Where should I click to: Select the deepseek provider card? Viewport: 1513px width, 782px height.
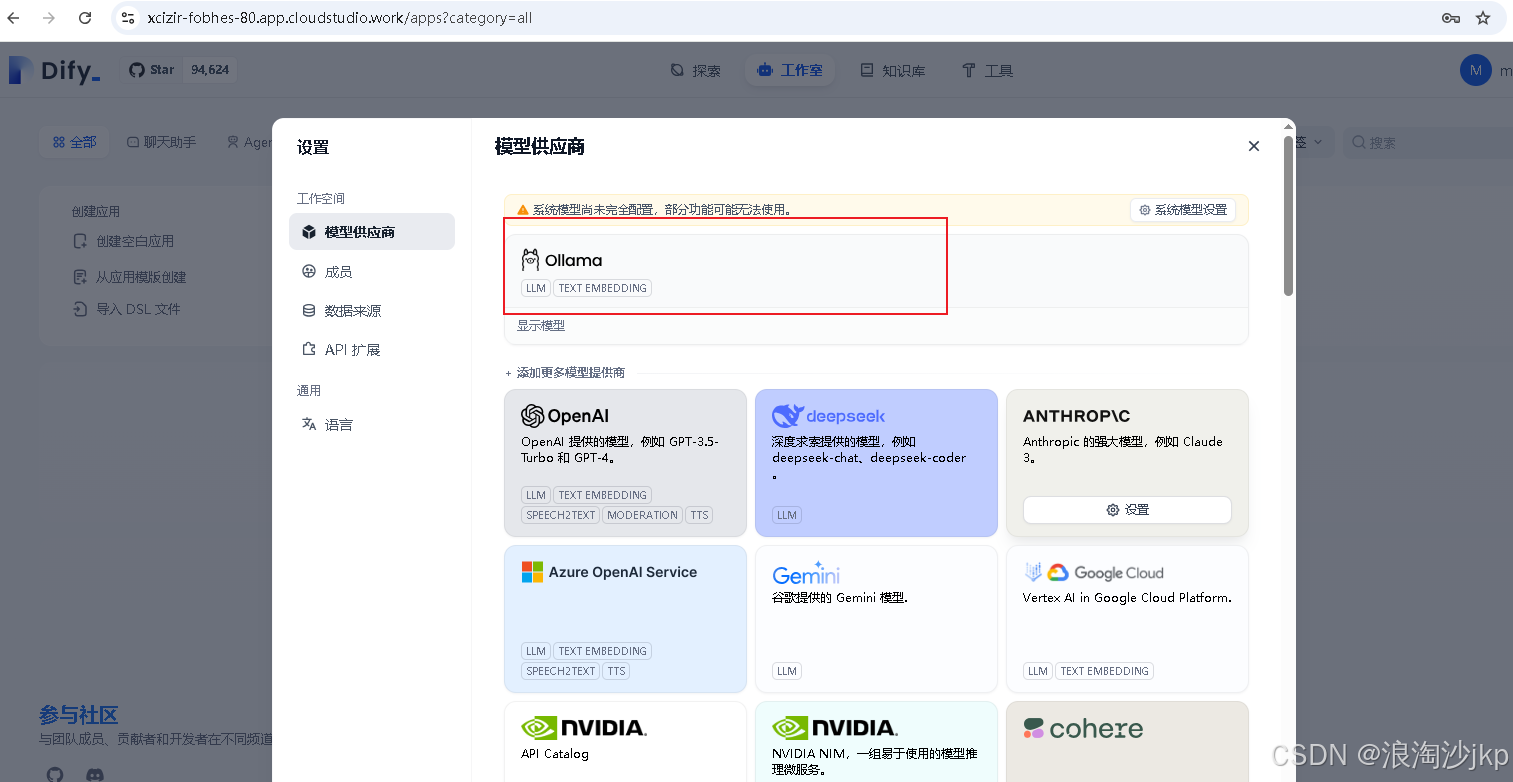pos(876,463)
